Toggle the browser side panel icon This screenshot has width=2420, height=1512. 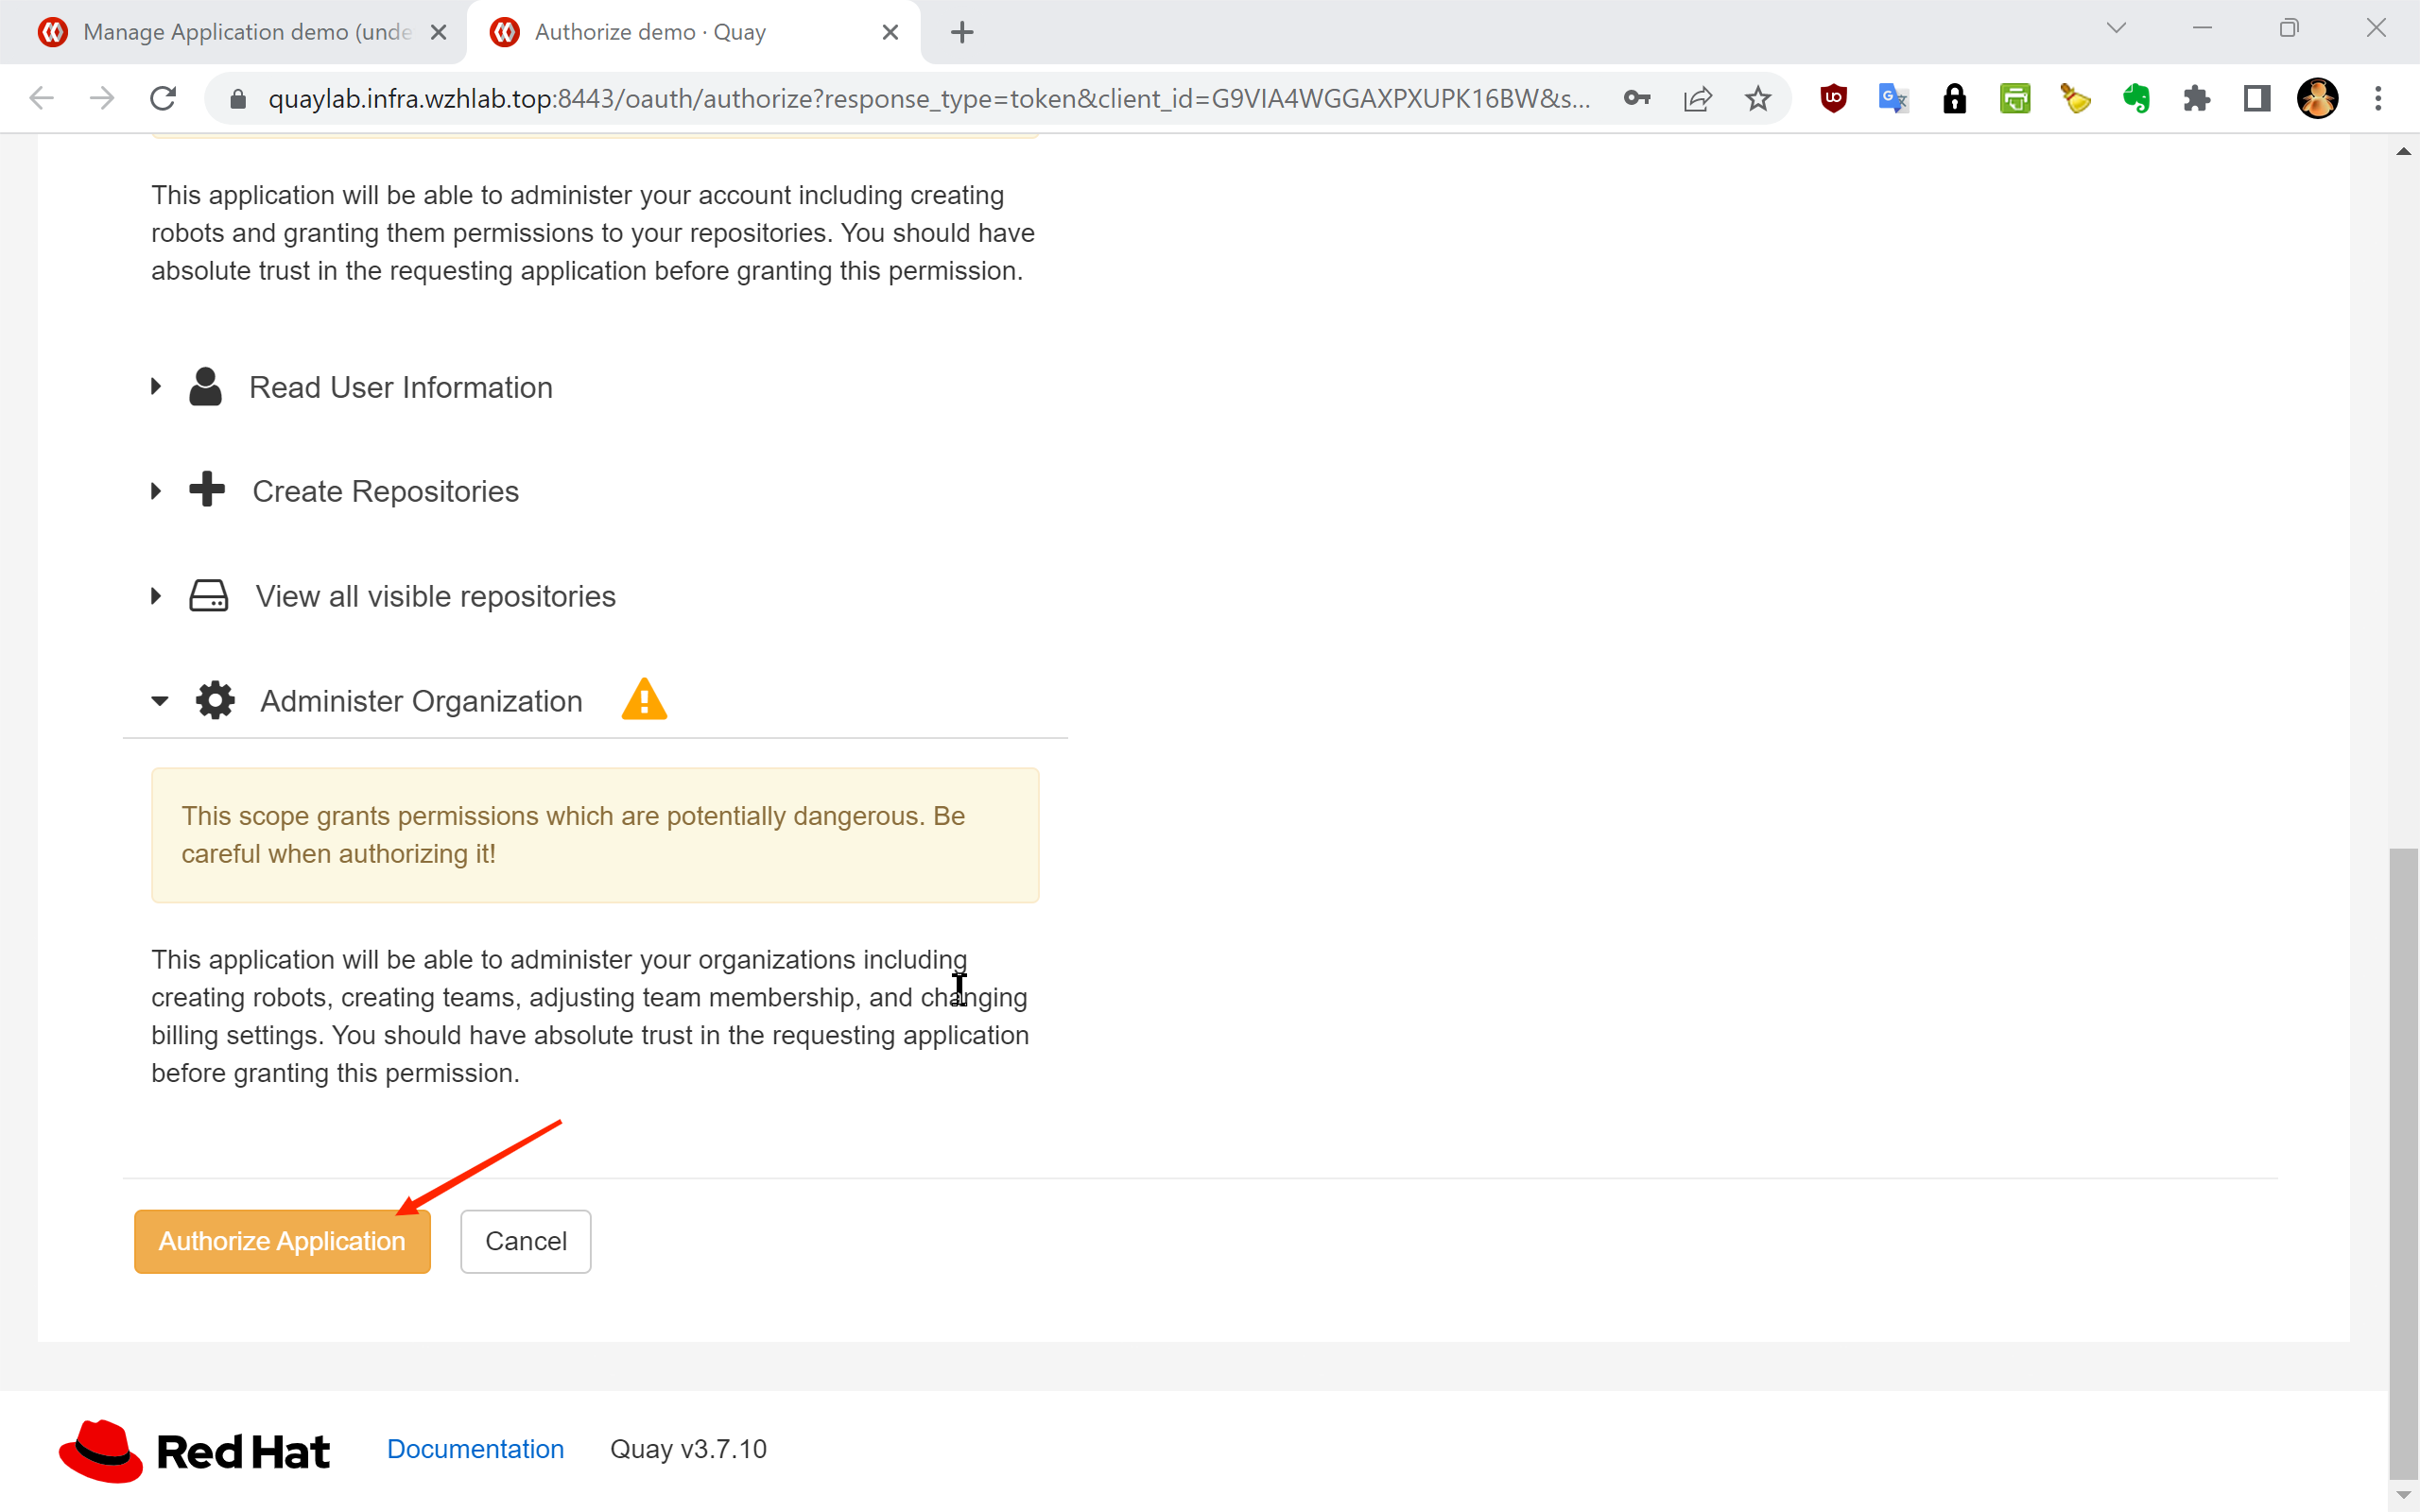[x=2257, y=98]
